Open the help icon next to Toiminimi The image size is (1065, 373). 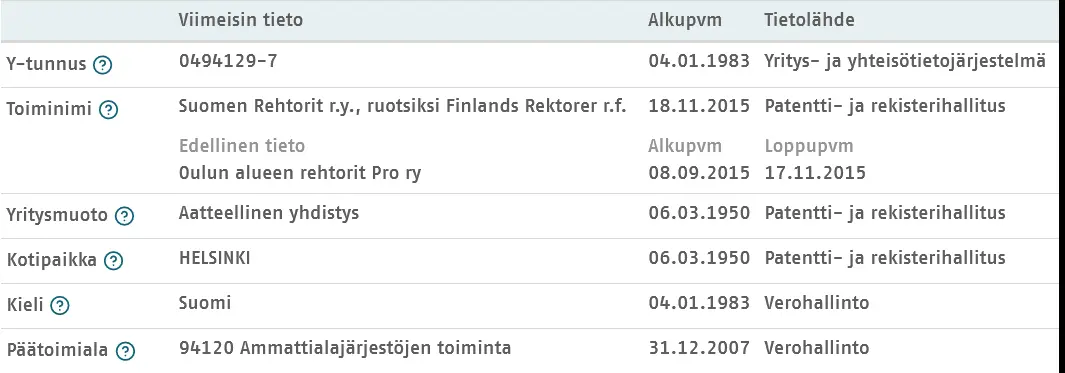[x=109, y=110]
